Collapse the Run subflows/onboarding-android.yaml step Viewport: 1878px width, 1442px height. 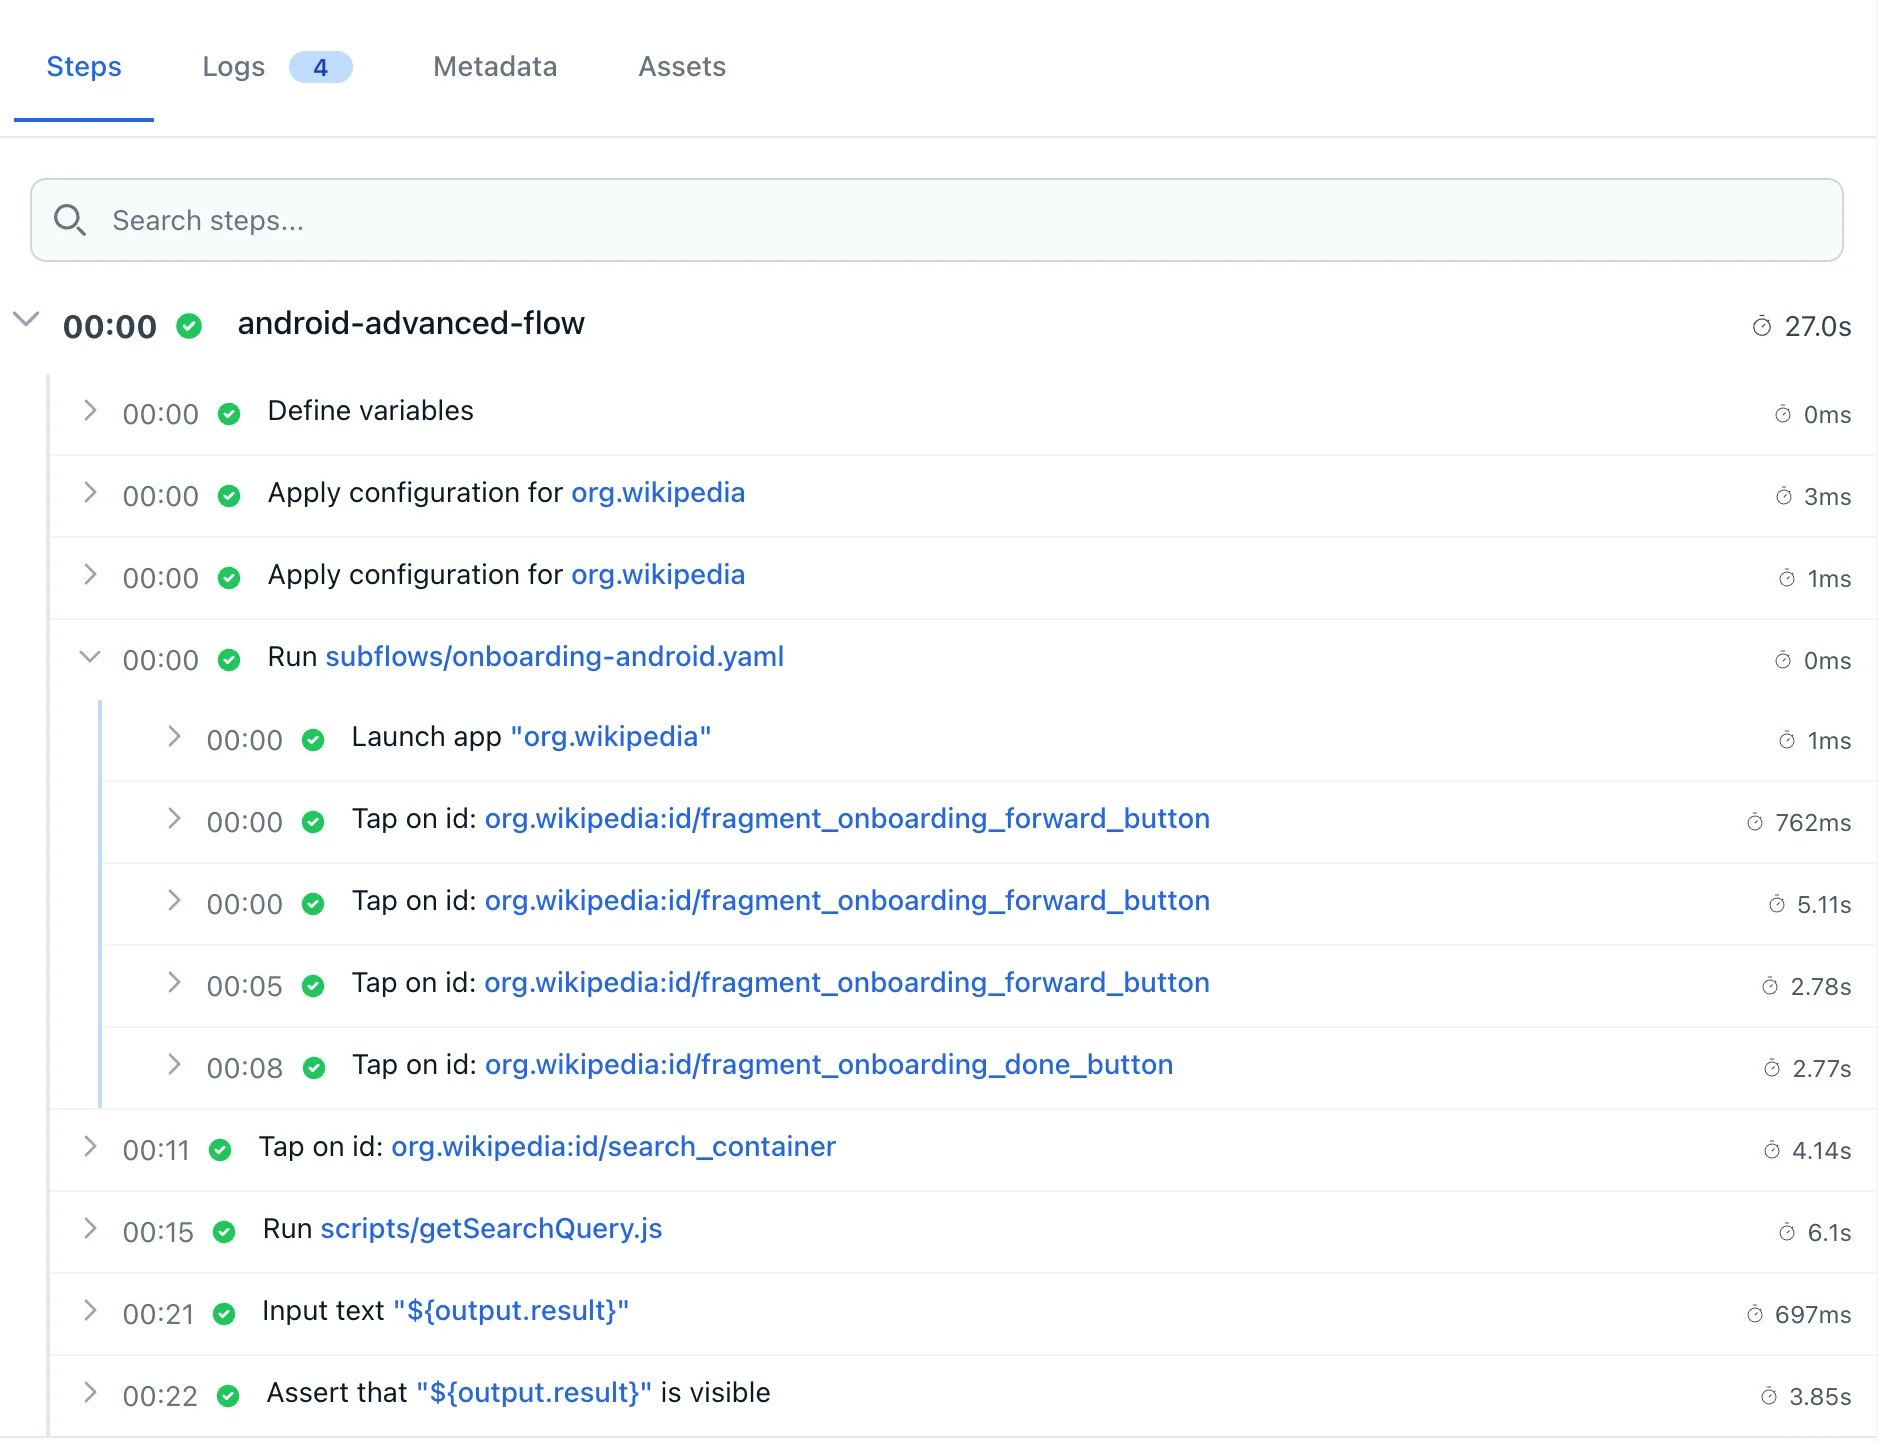(x=90, y=658)
